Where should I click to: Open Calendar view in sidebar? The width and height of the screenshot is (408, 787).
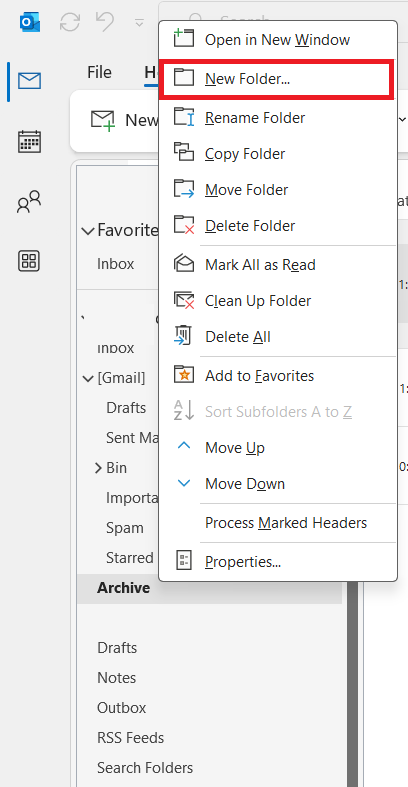[30, 141]
